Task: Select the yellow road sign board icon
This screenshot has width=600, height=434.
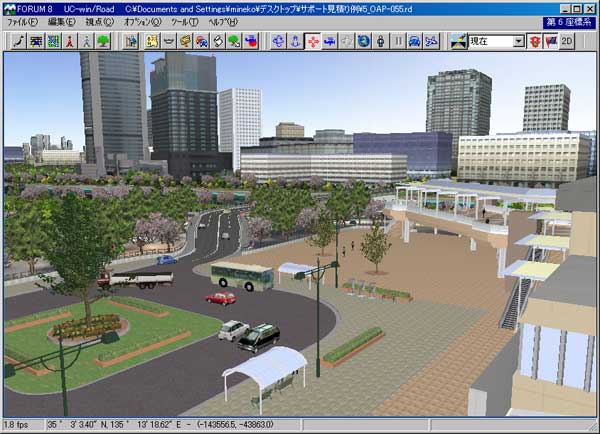Action: click(x=186, y=41)
